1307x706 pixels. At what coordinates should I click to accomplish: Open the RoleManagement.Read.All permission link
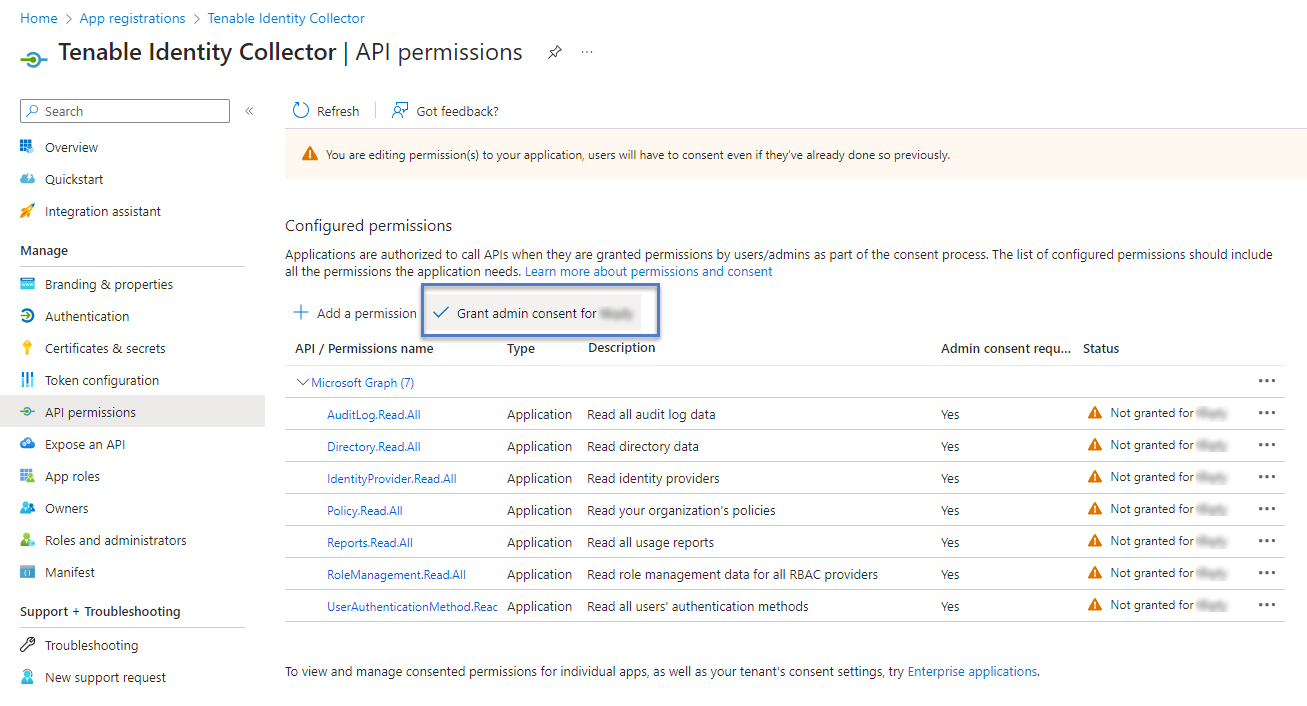pyautogui.click(x=396, y=574)
